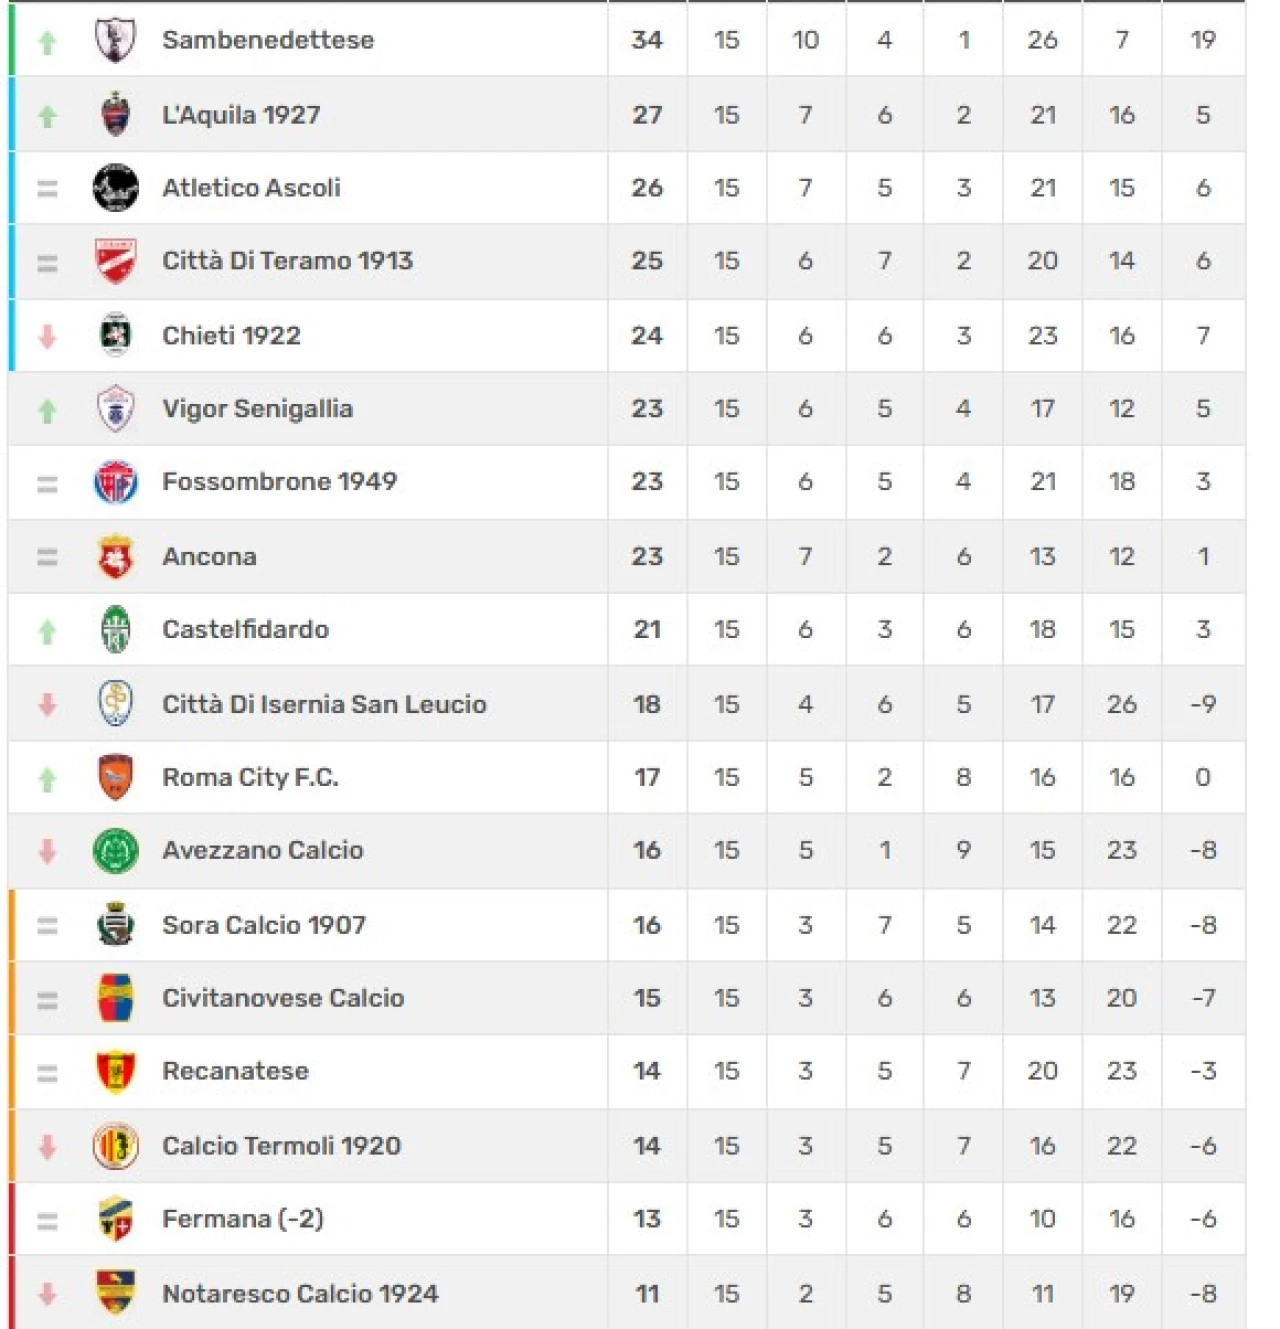
Task: Click the Ancona red crest
Action: tap(115, 556)
